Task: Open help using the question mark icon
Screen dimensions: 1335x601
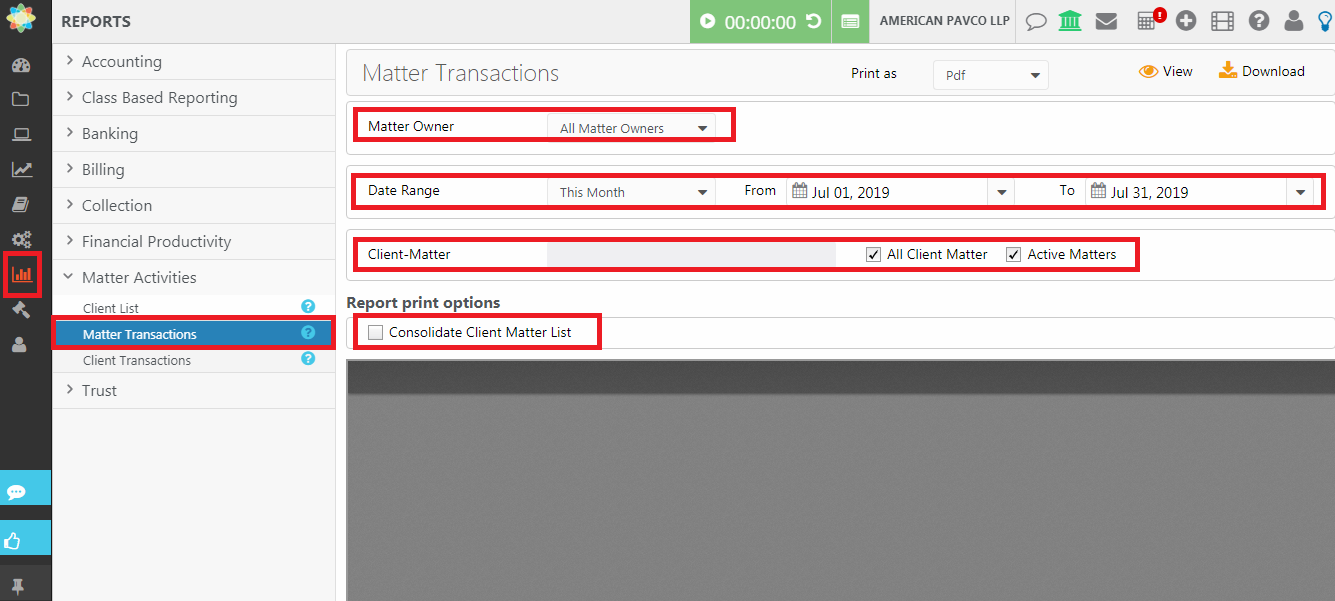Action: point(1258,20)
